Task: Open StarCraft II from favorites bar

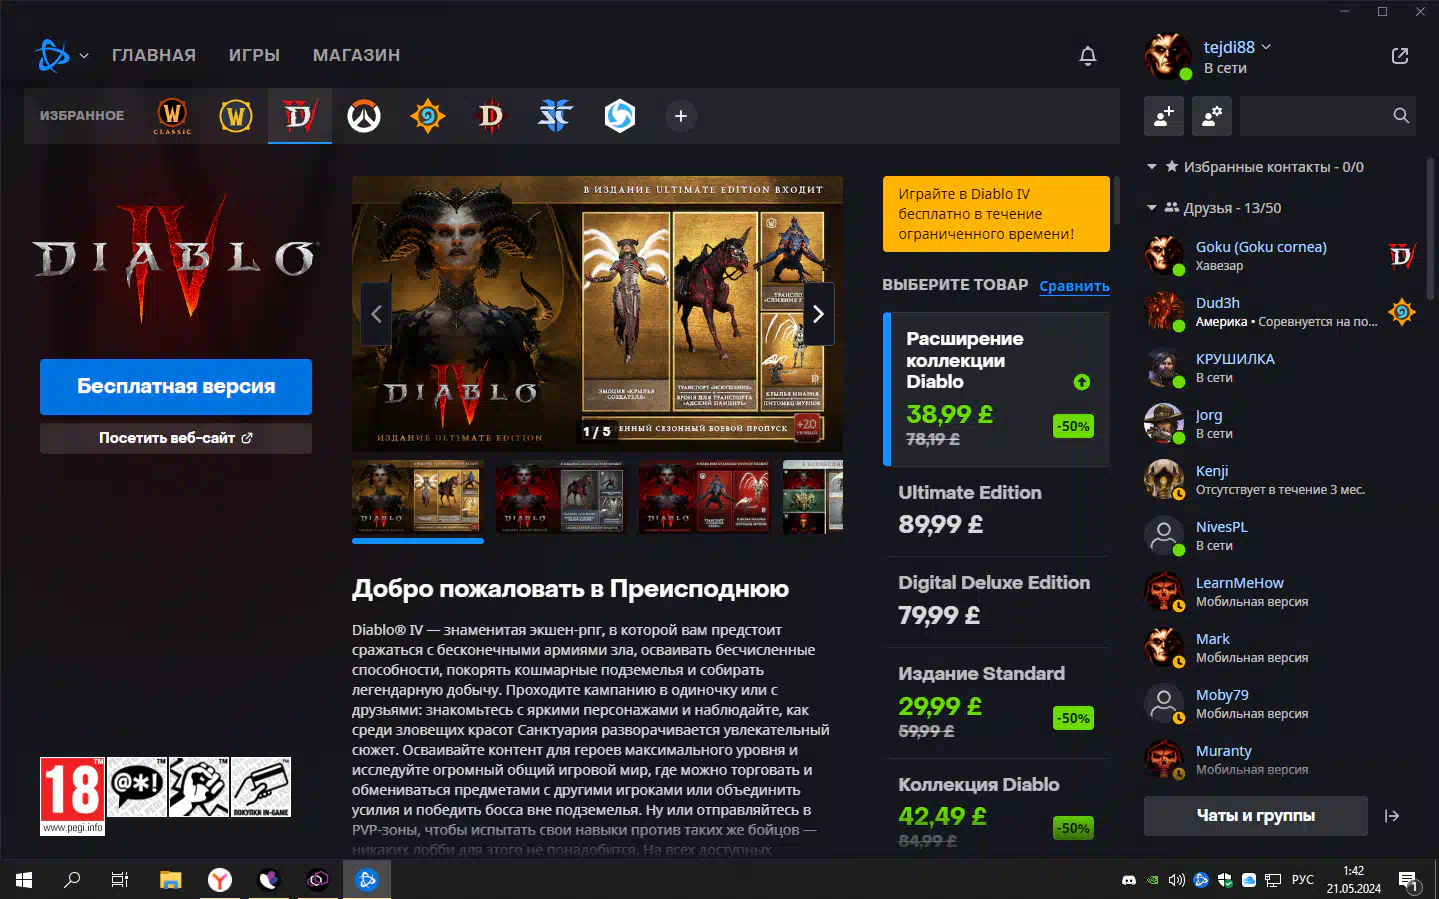Action: 555,116
